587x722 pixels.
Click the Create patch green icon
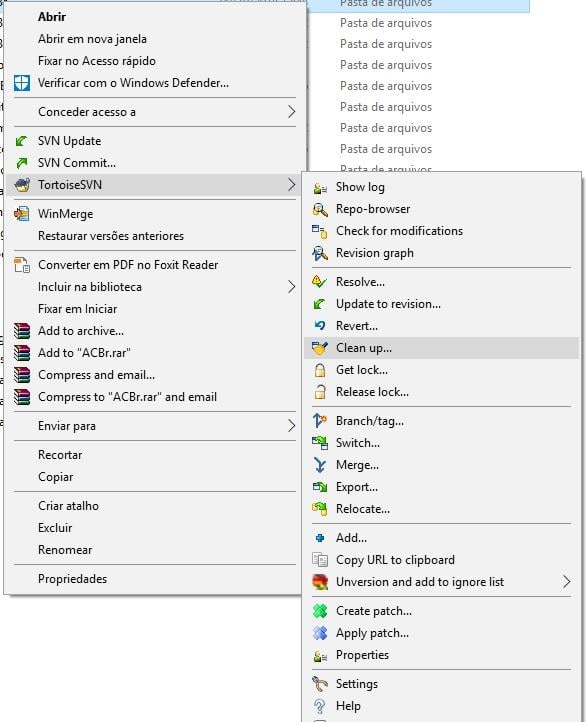click(320, 611)
